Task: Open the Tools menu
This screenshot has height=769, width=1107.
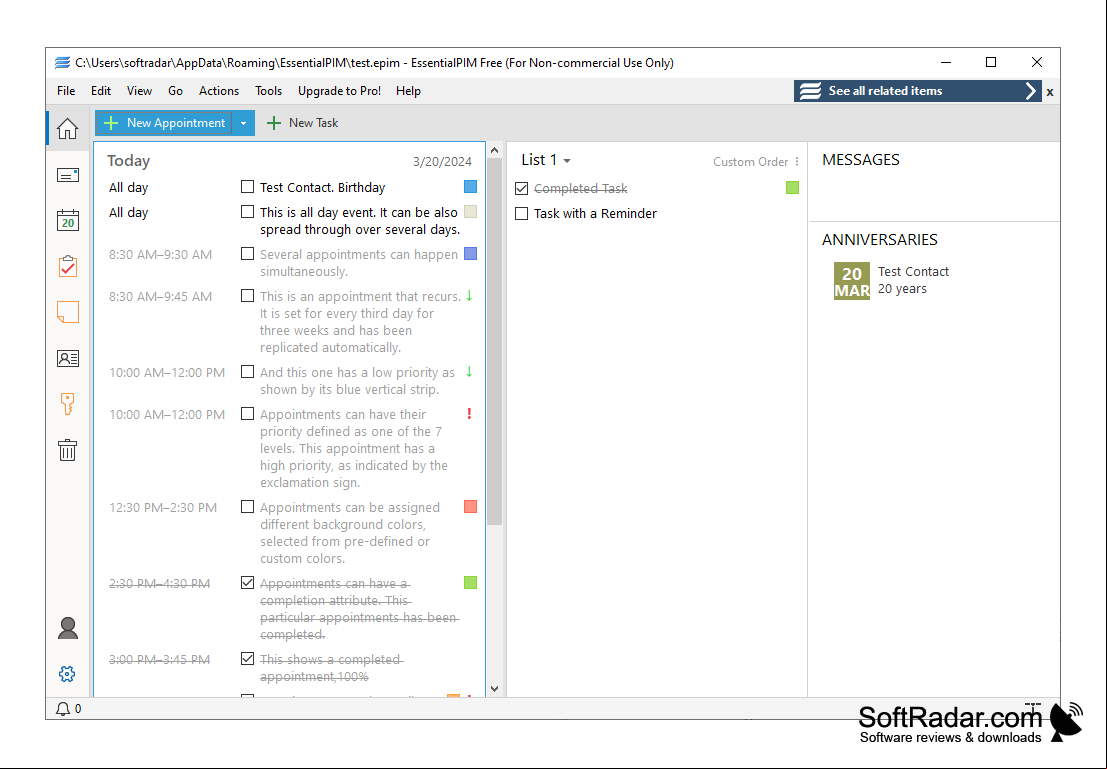Action: [x=268, y=91]
